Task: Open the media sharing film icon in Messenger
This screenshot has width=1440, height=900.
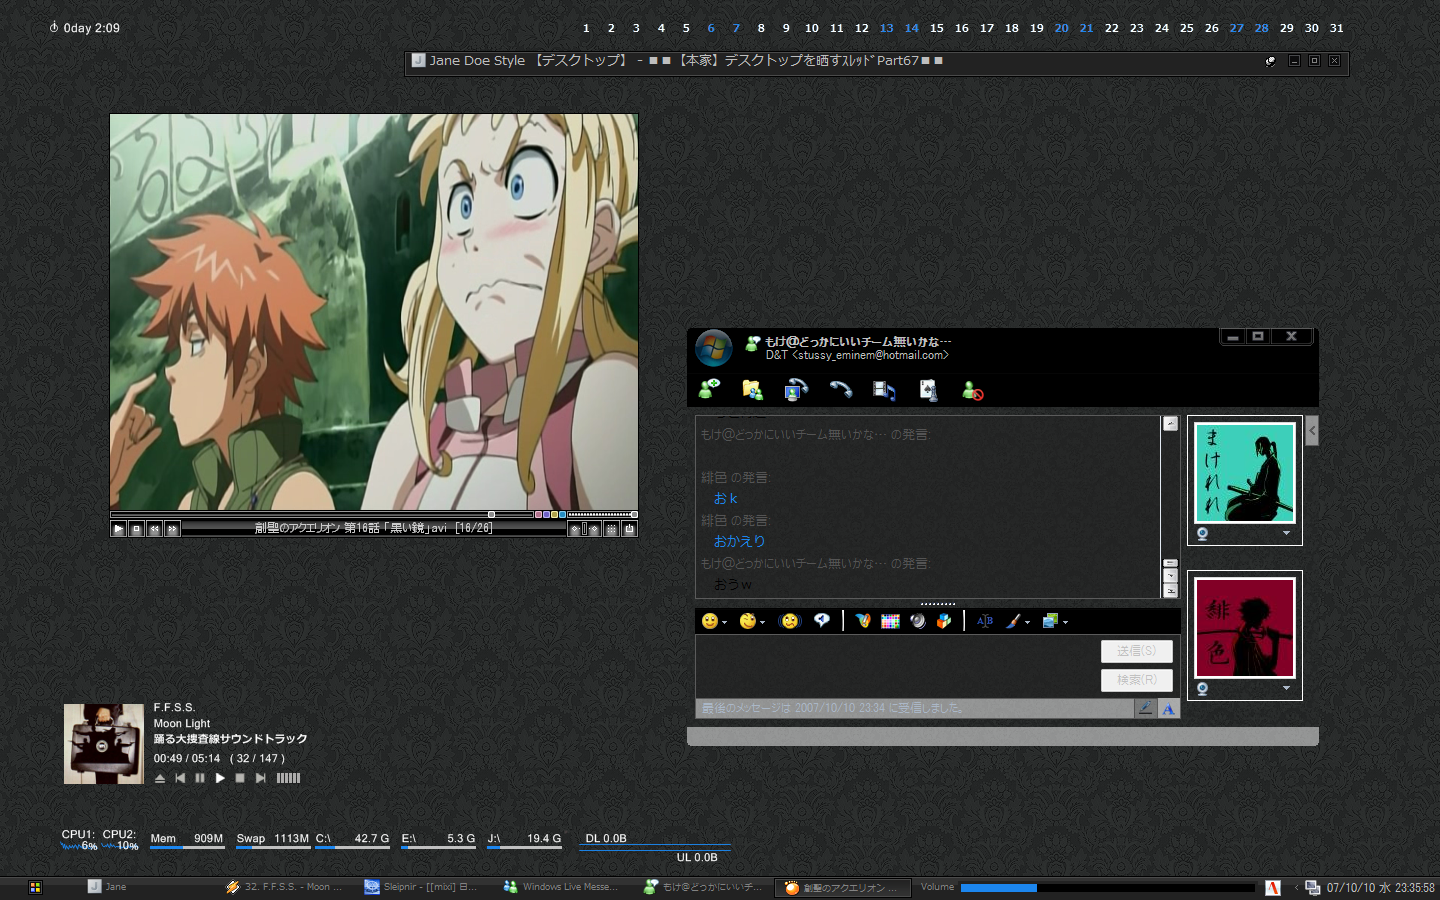Action: pyautogui.click(x=884, y=389)
